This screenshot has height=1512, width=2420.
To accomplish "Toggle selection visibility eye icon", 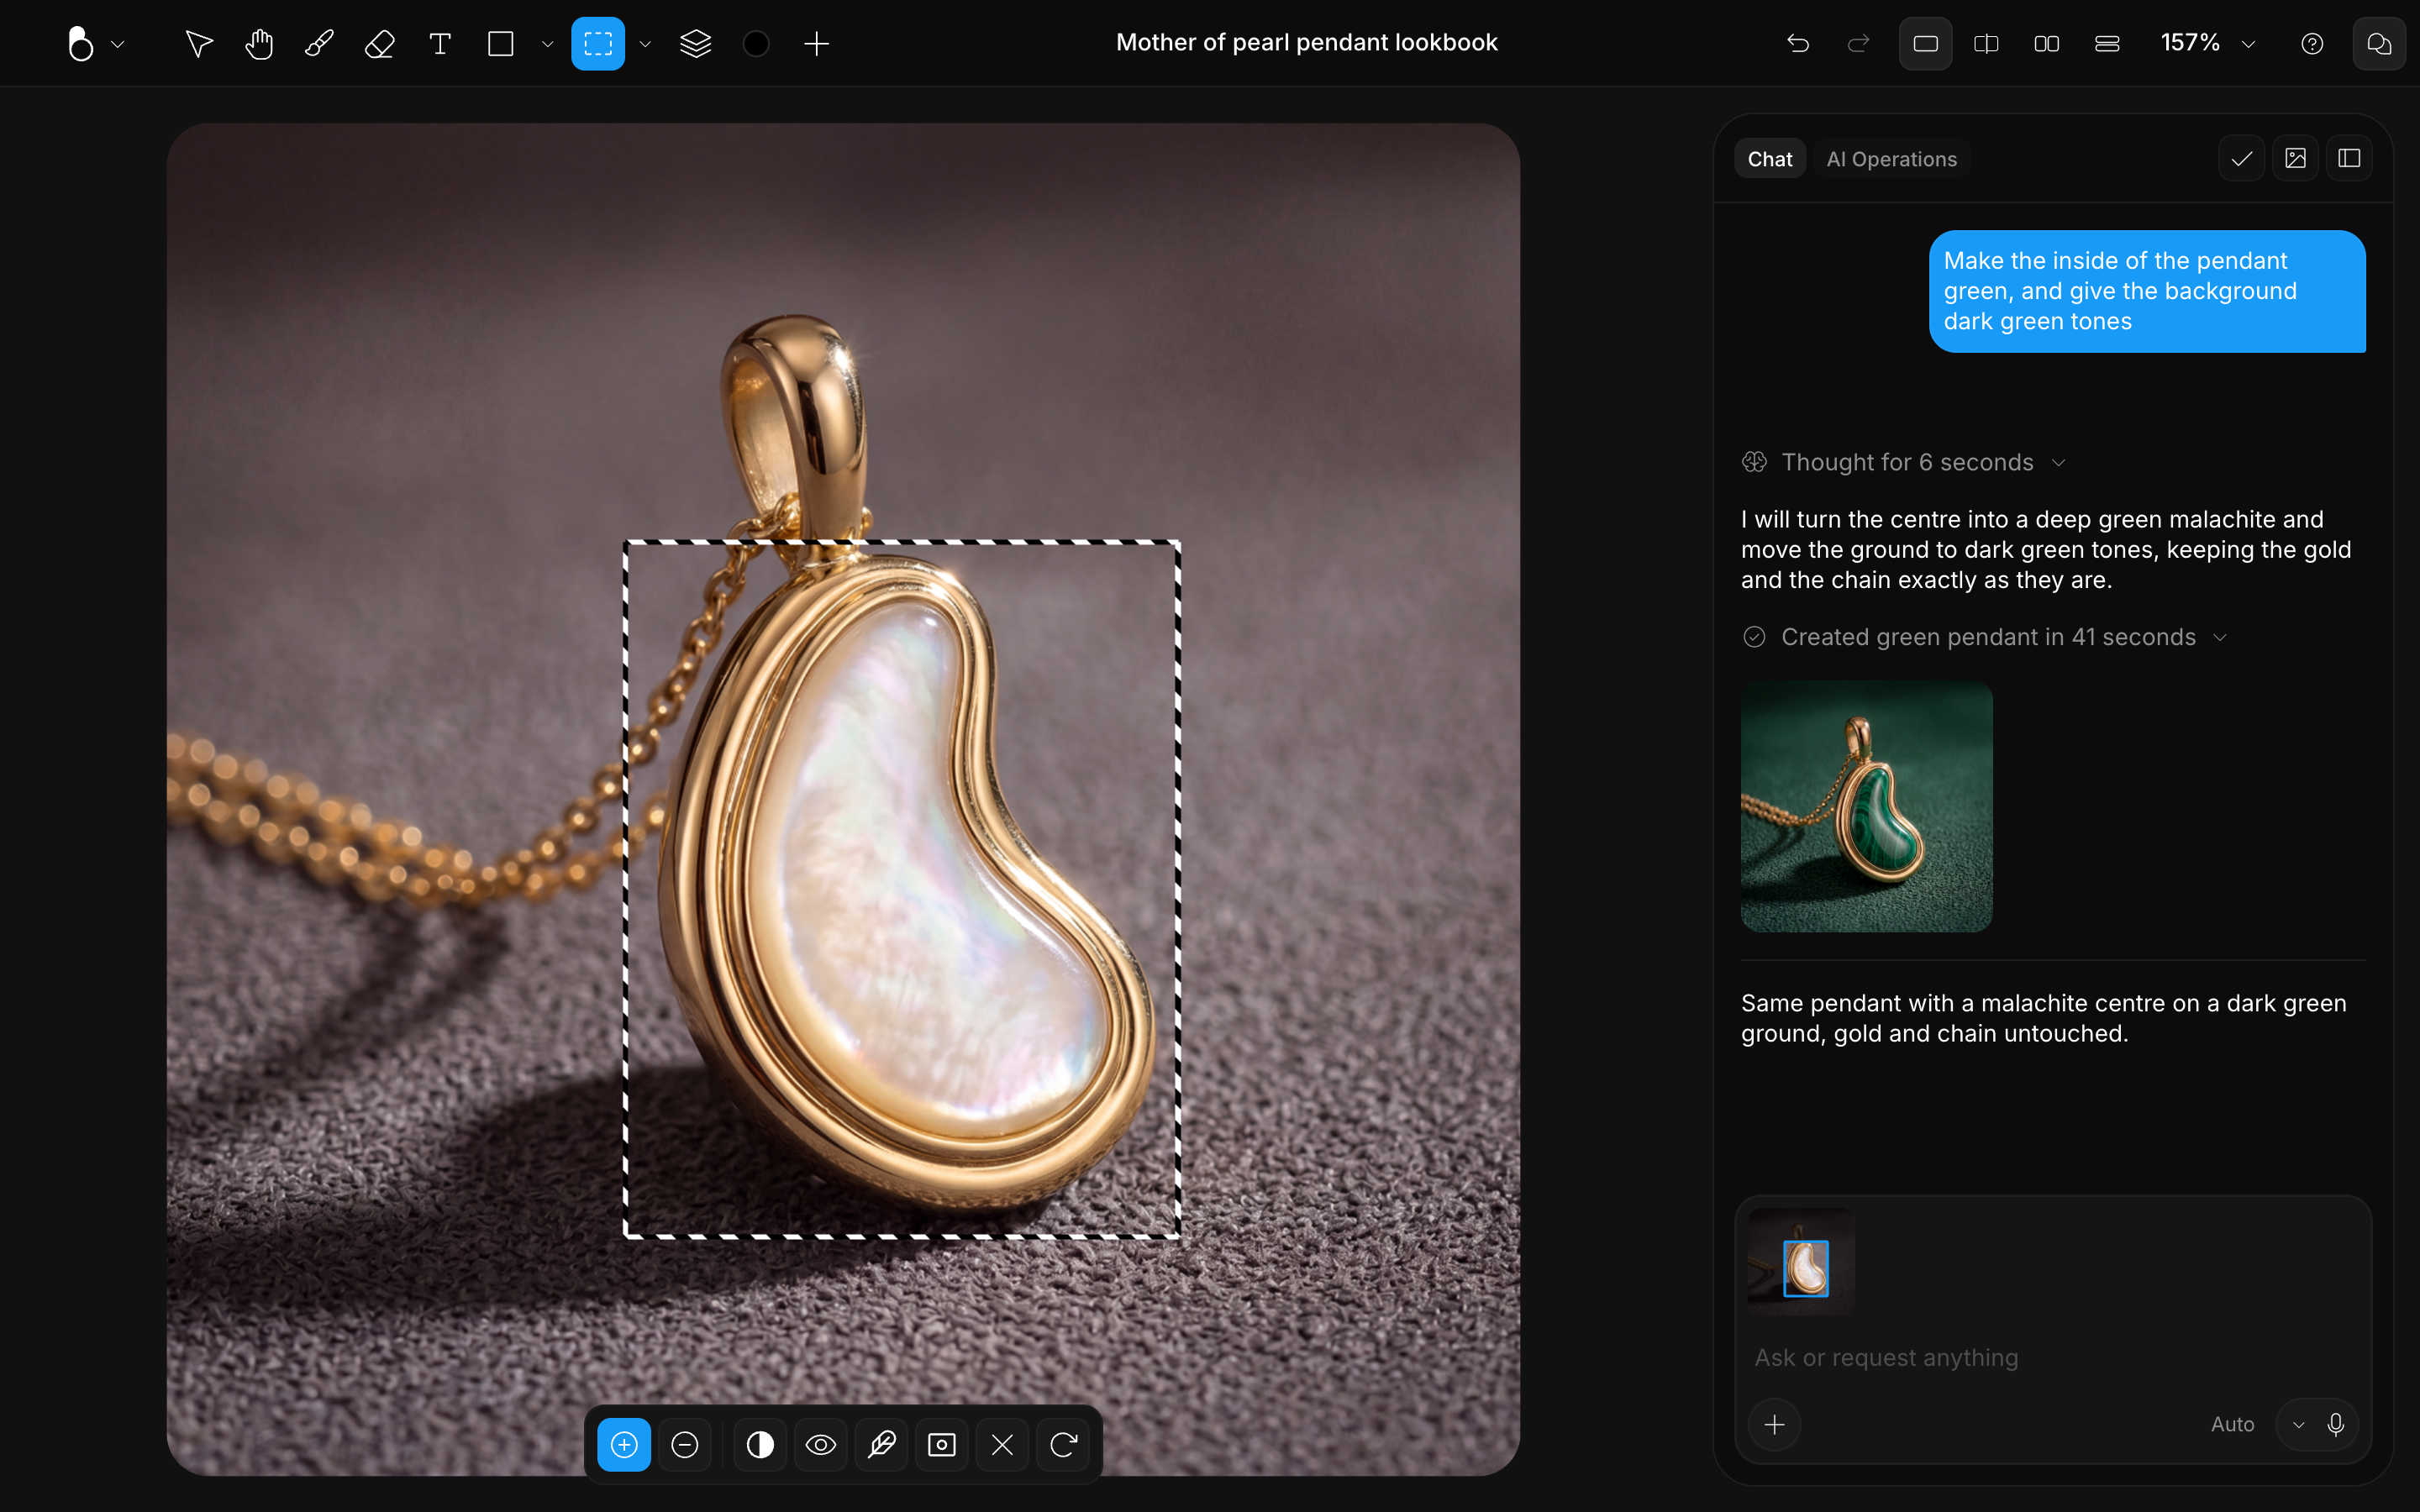I will pos(821,1444).
